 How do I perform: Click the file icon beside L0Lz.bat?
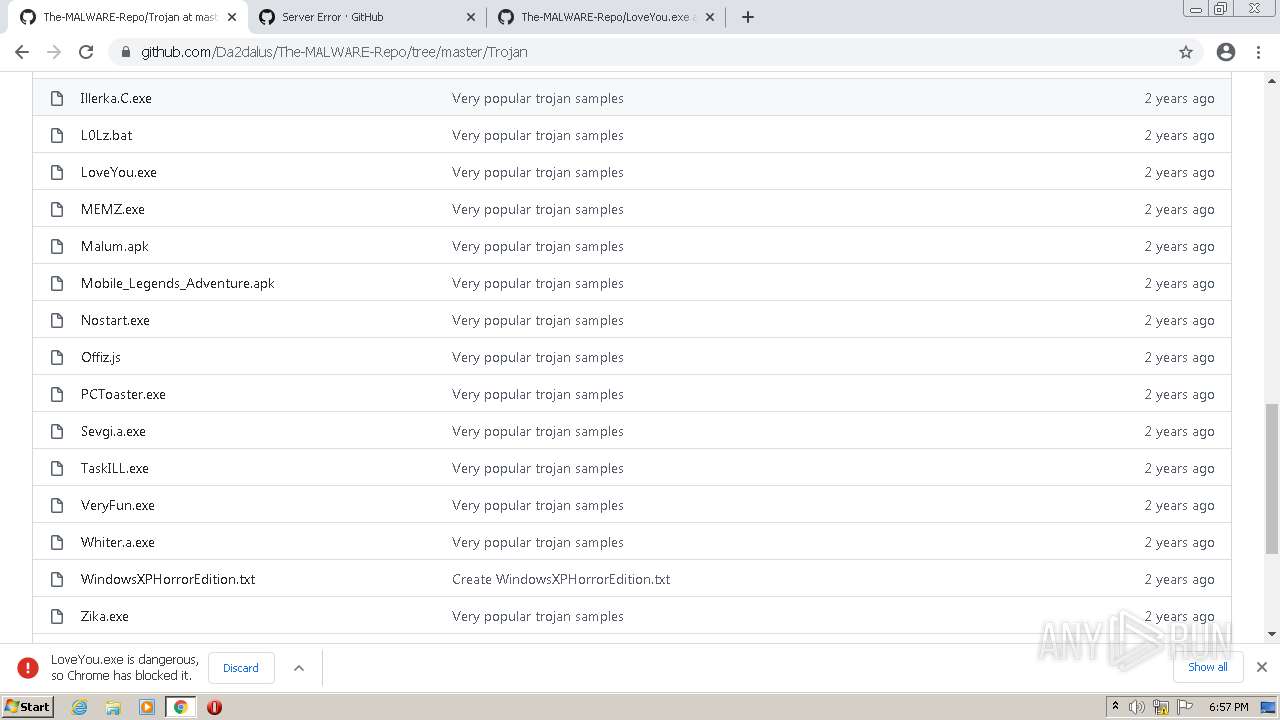58,135
